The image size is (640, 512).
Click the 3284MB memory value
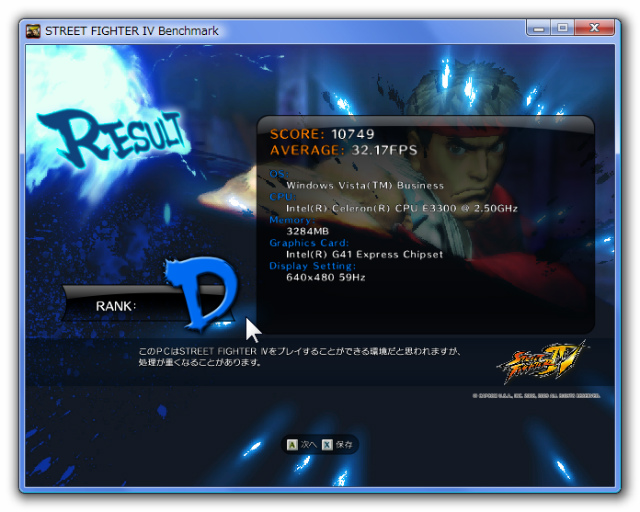[307, 231]
